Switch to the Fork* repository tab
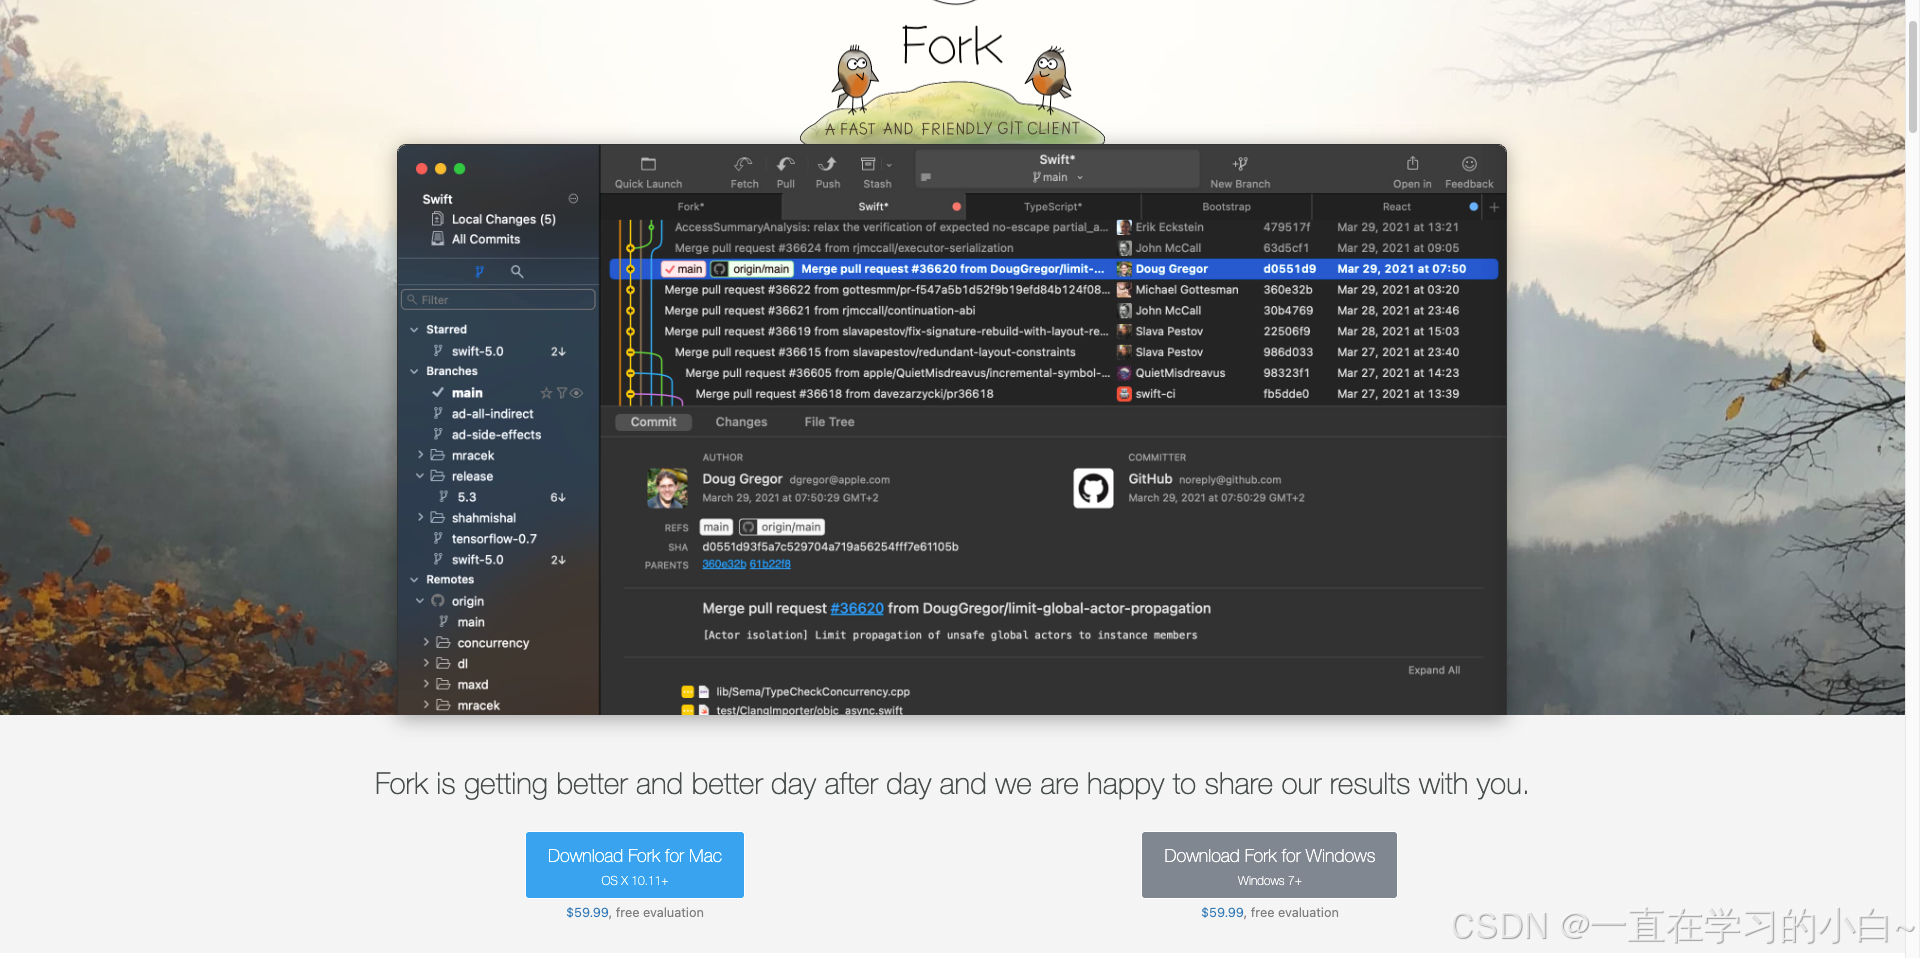 pyautogui.click(x=690, y=207)
